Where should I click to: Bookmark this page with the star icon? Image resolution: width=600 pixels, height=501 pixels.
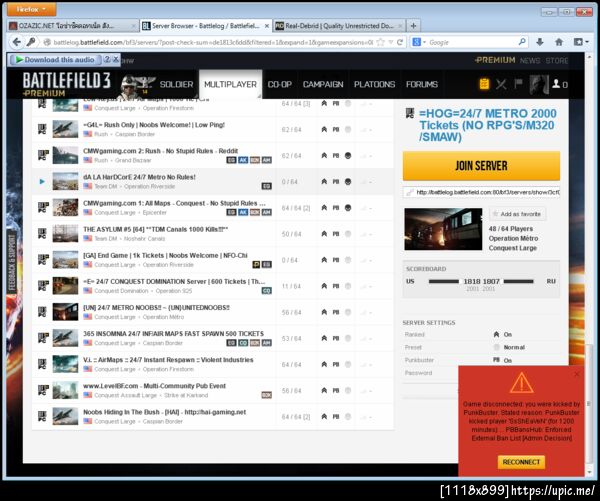(381, 42)
